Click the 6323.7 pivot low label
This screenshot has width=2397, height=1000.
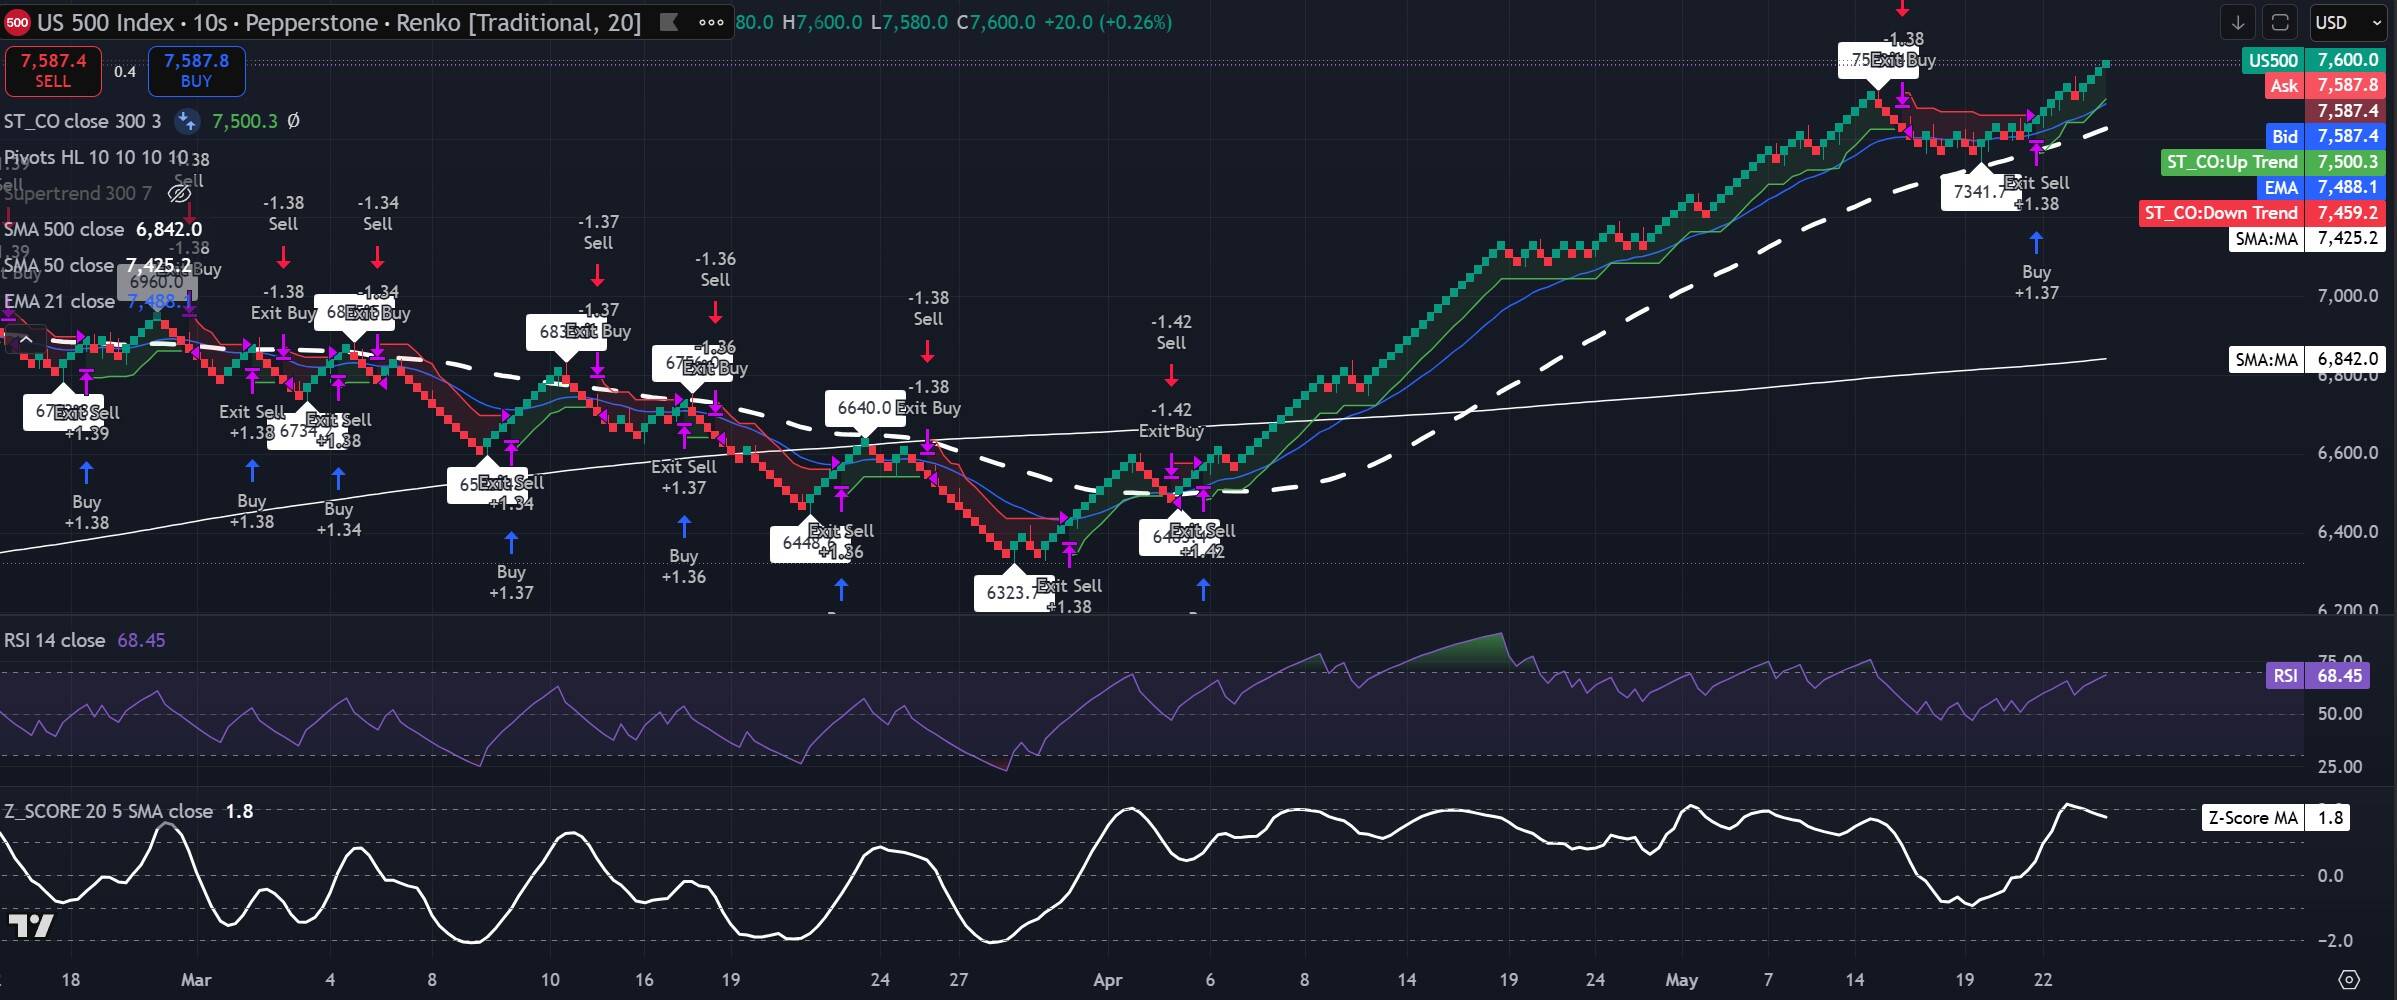click(x=1013, y=593)
